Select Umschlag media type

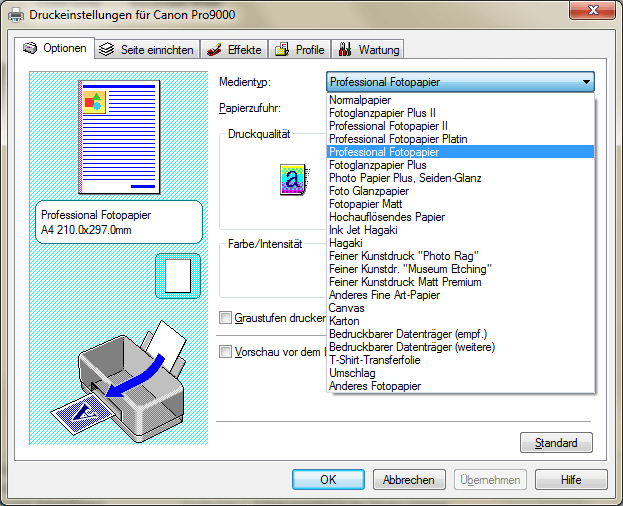click(460, 373)
